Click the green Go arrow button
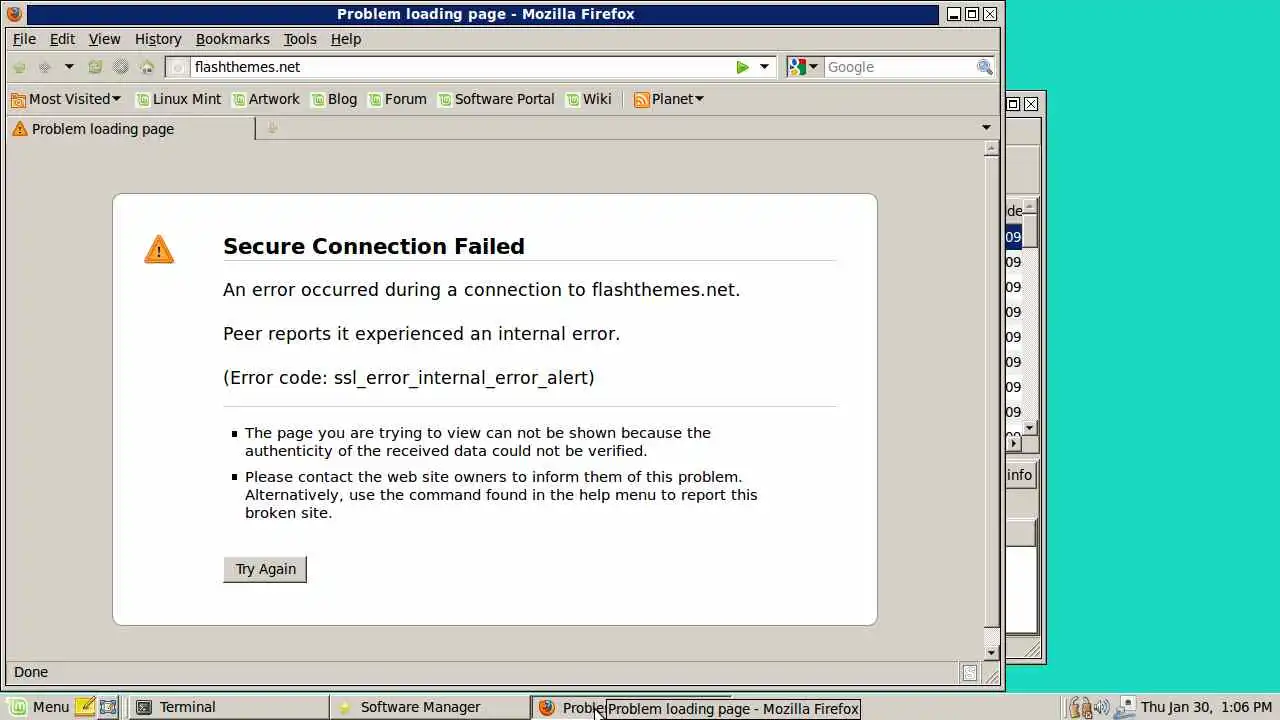 742,67
